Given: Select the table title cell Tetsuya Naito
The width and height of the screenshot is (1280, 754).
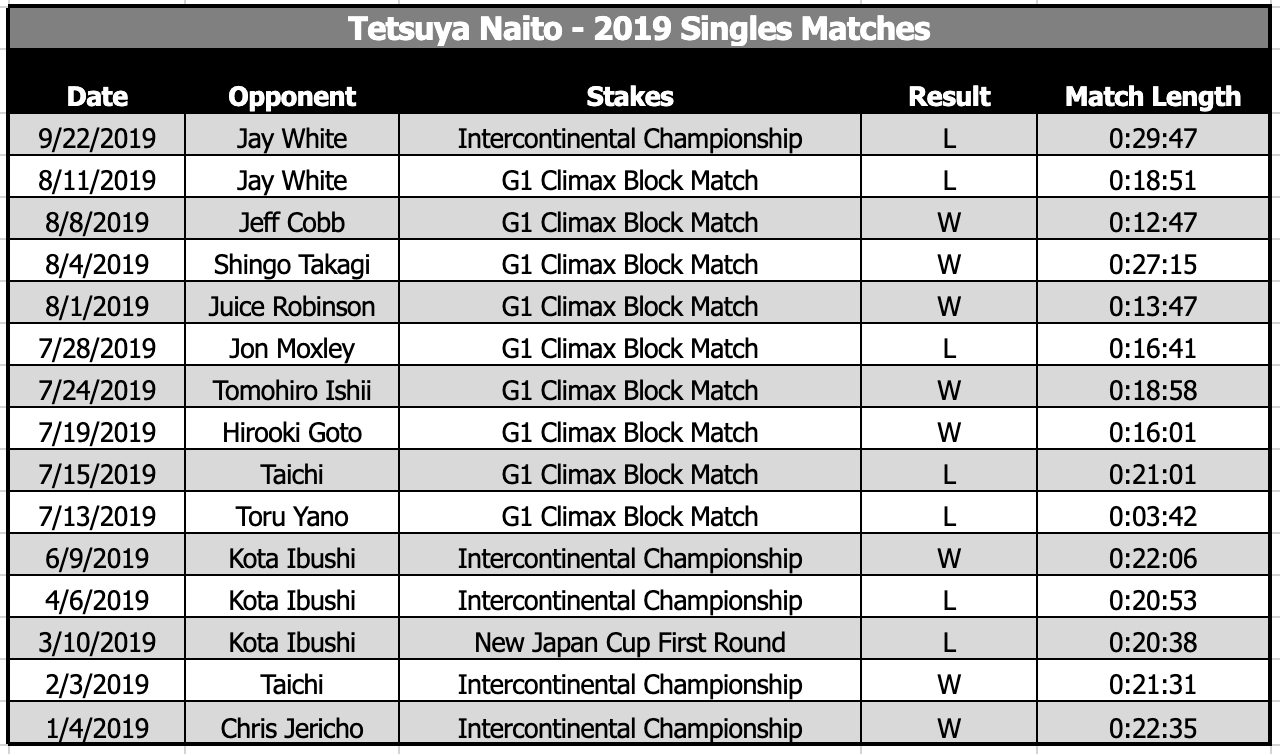Looking at the screenshot, I should [640, 28].
